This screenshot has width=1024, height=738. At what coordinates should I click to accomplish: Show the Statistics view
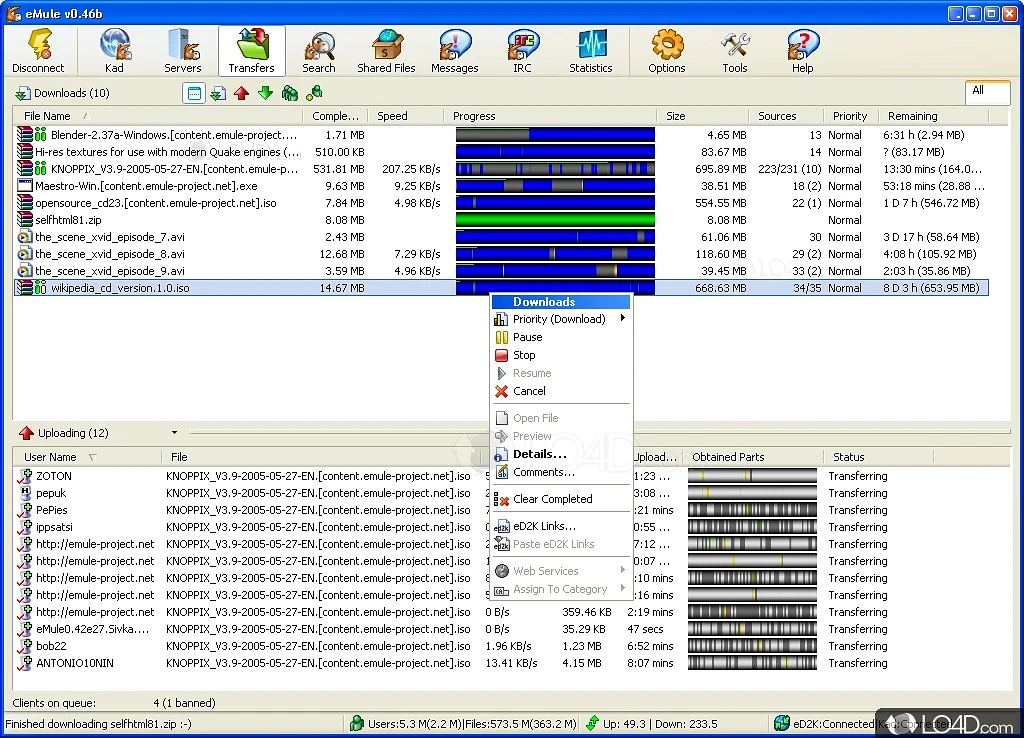click(x=591, y=50)
